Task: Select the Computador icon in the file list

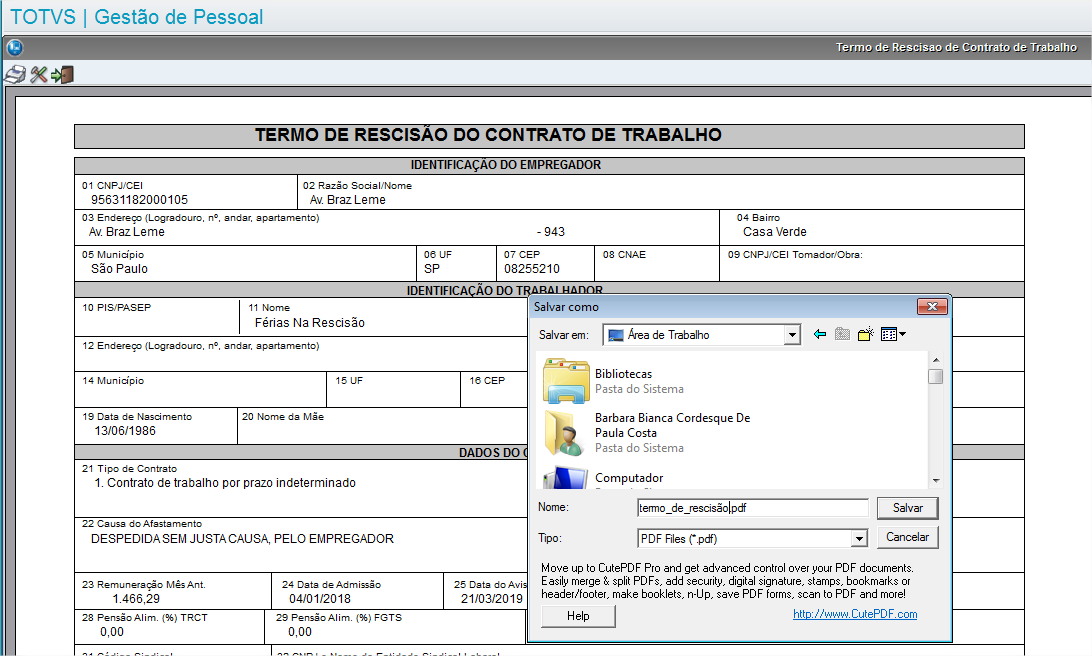Action: point(566,478)
